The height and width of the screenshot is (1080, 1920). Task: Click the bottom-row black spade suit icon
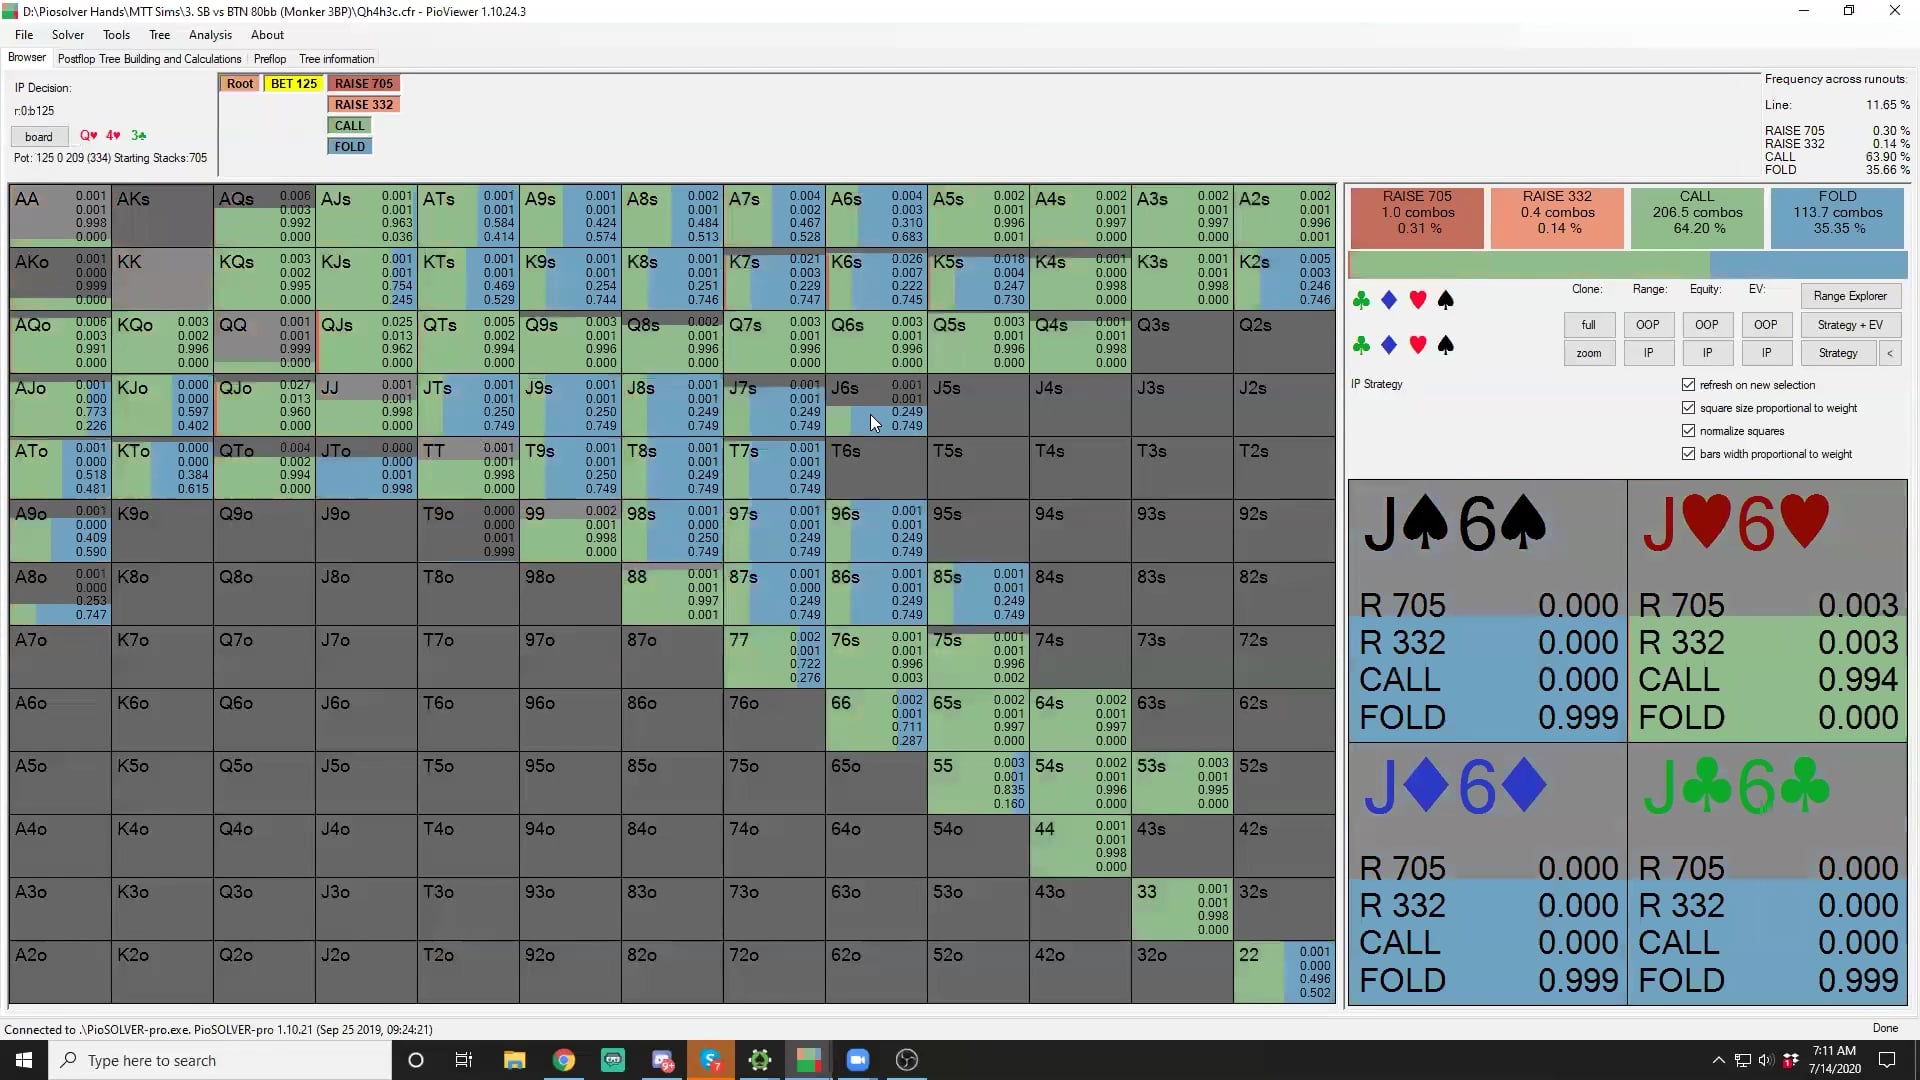click(x=1445, y=345)
